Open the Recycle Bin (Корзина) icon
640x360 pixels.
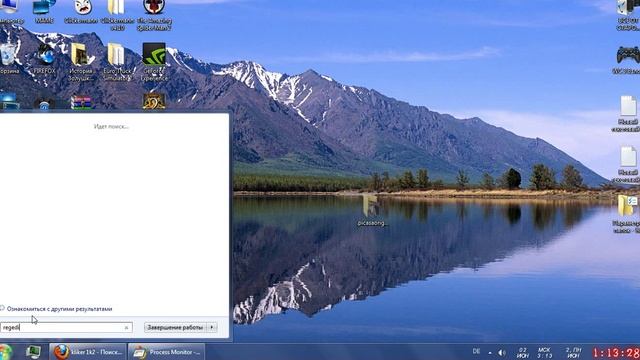pyautogui.click(x=9, y=58)
